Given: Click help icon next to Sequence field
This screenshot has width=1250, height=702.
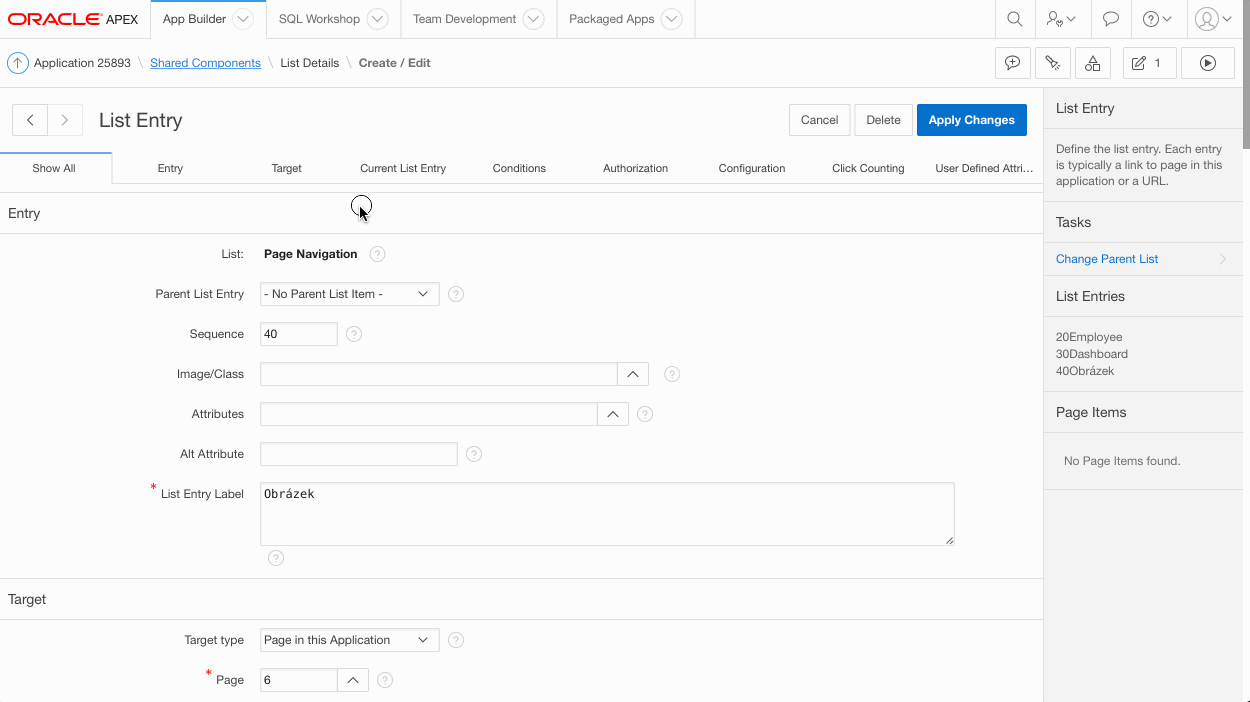Looking at the screenshot, I should [354, 334].
